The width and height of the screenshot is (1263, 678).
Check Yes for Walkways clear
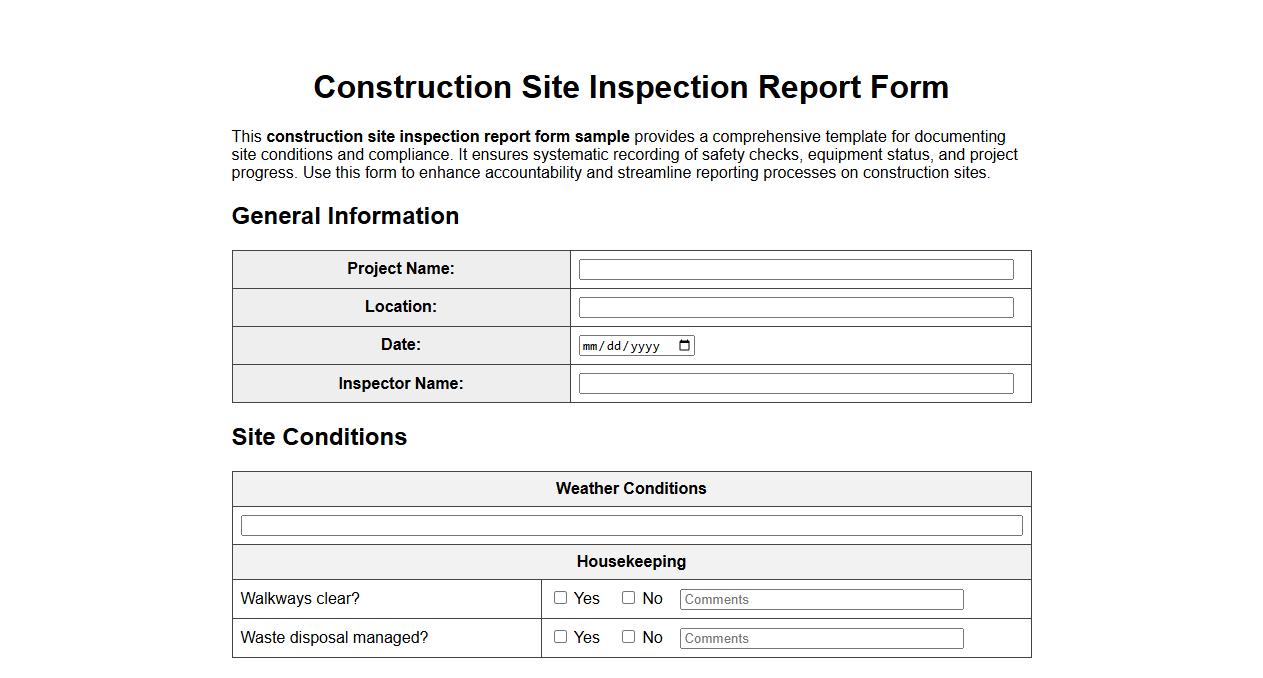561,597
